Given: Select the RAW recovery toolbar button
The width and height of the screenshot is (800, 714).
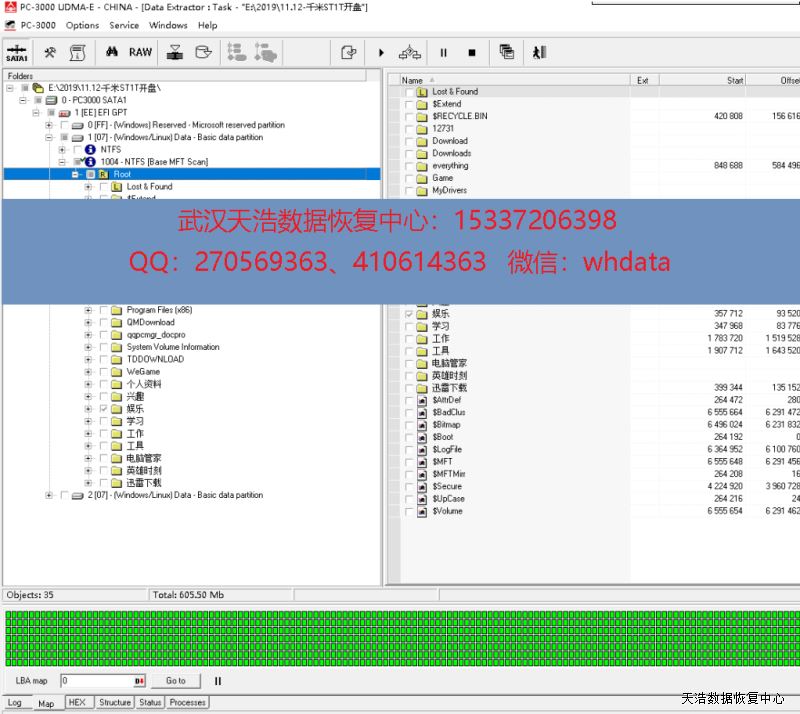Looking at the screenshot, I should 140,53.
